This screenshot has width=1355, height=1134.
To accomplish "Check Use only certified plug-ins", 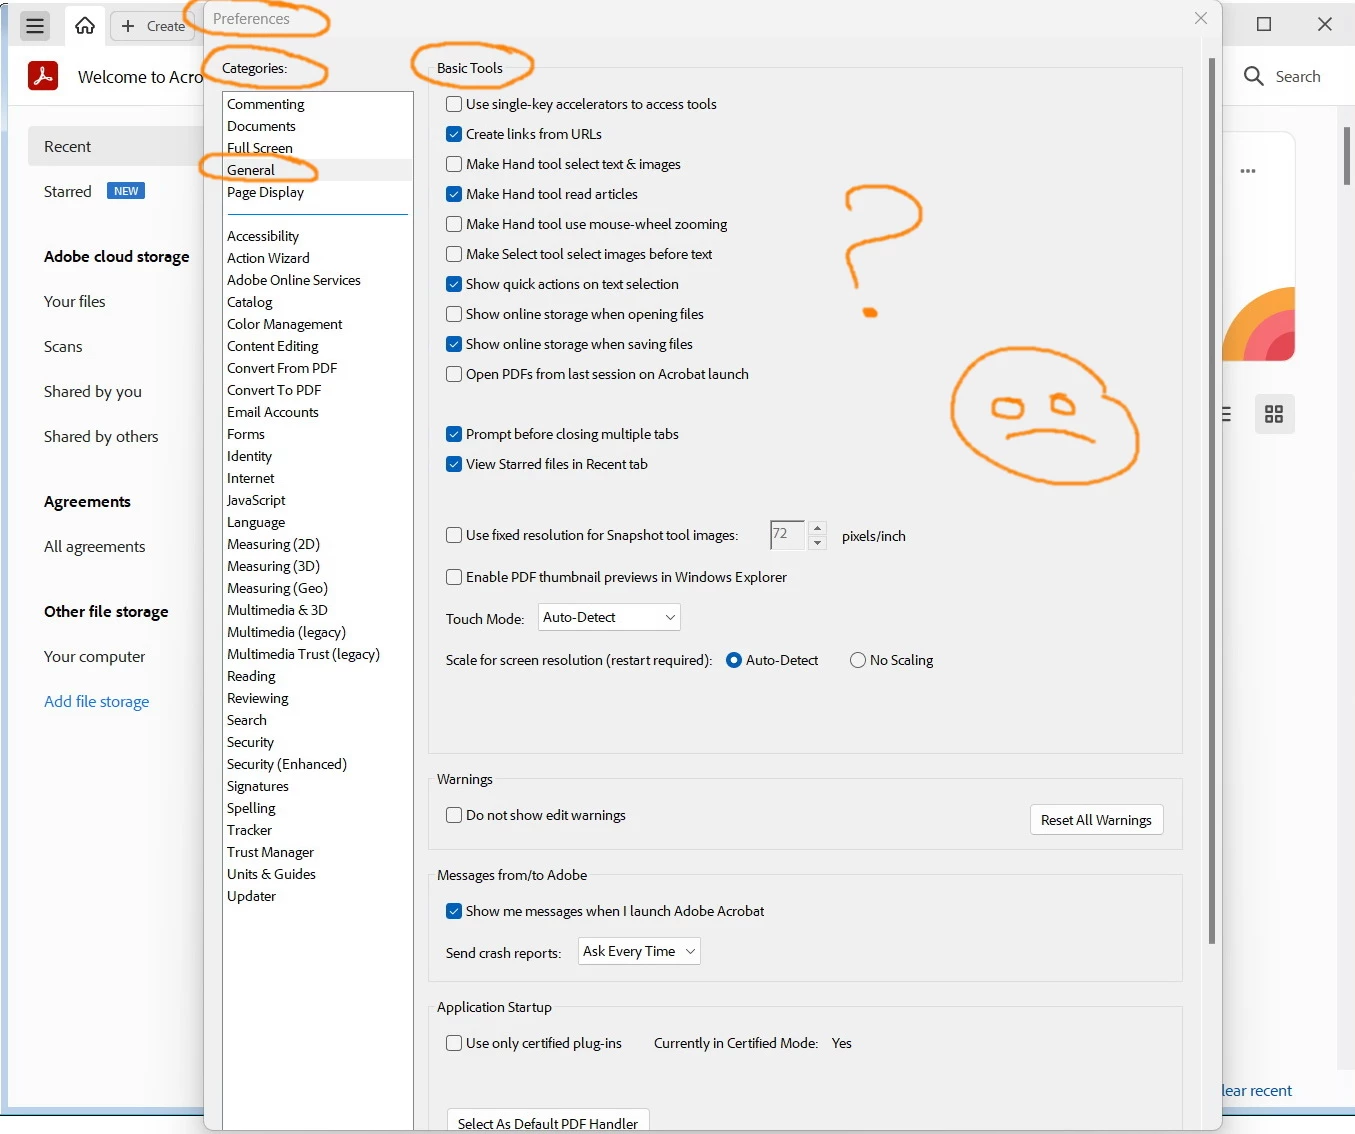I will point(454,1043).
